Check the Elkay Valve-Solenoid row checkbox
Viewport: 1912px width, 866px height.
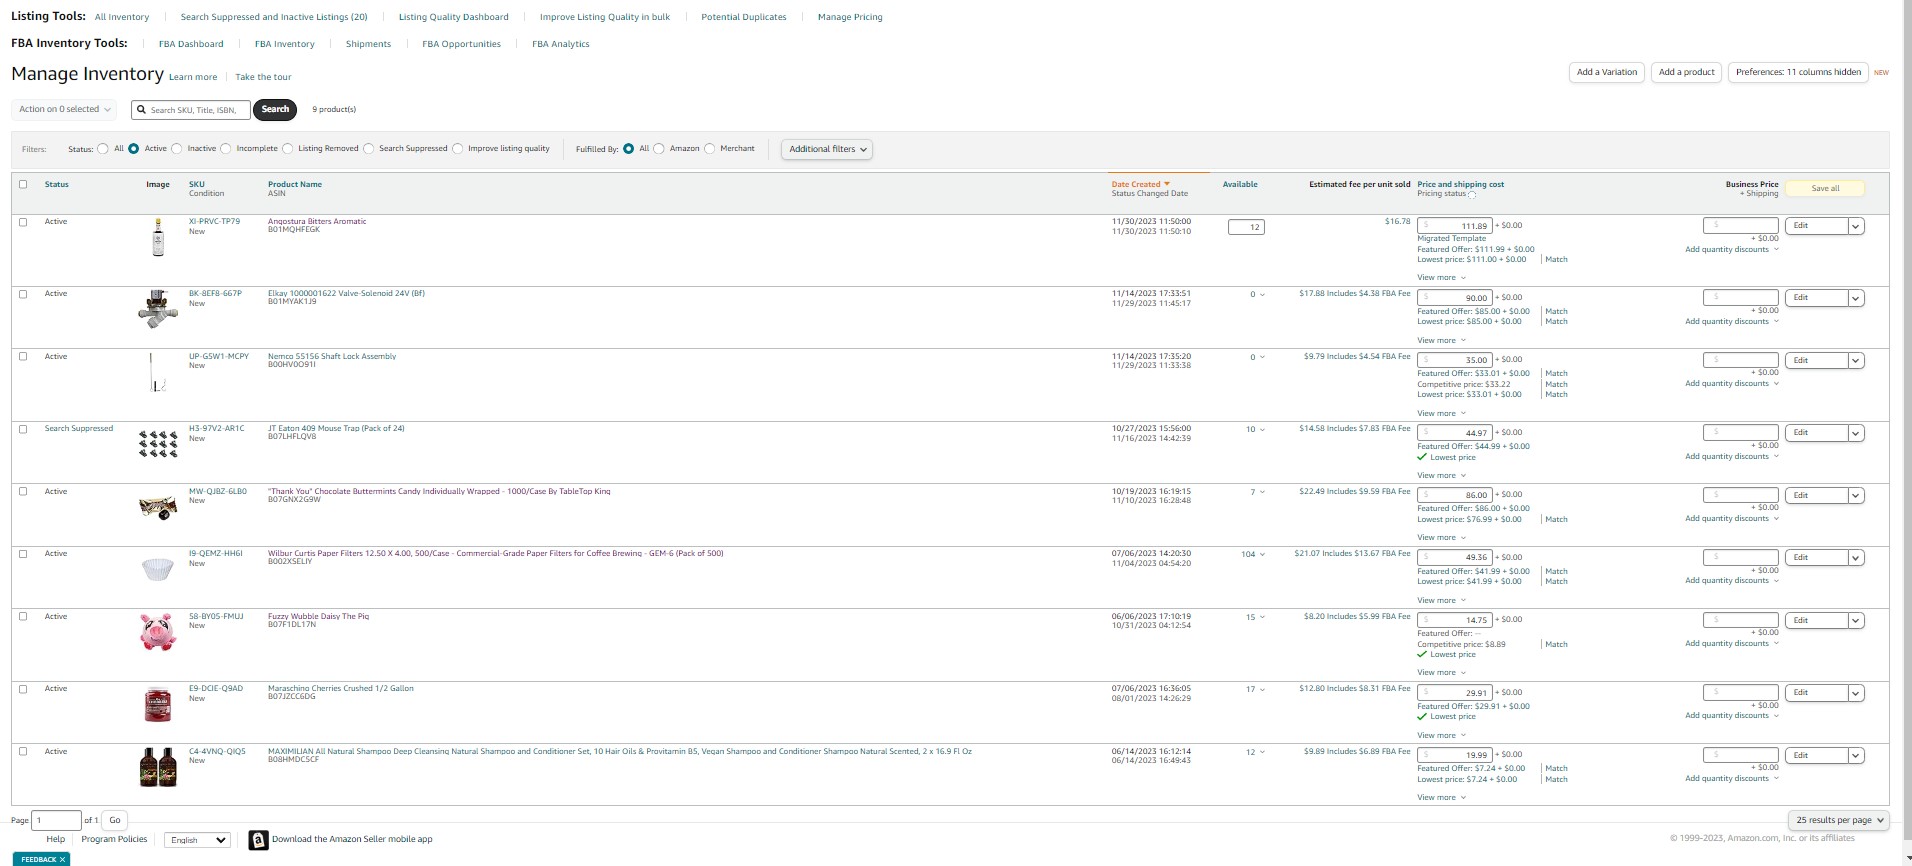(x=23, y=294)
